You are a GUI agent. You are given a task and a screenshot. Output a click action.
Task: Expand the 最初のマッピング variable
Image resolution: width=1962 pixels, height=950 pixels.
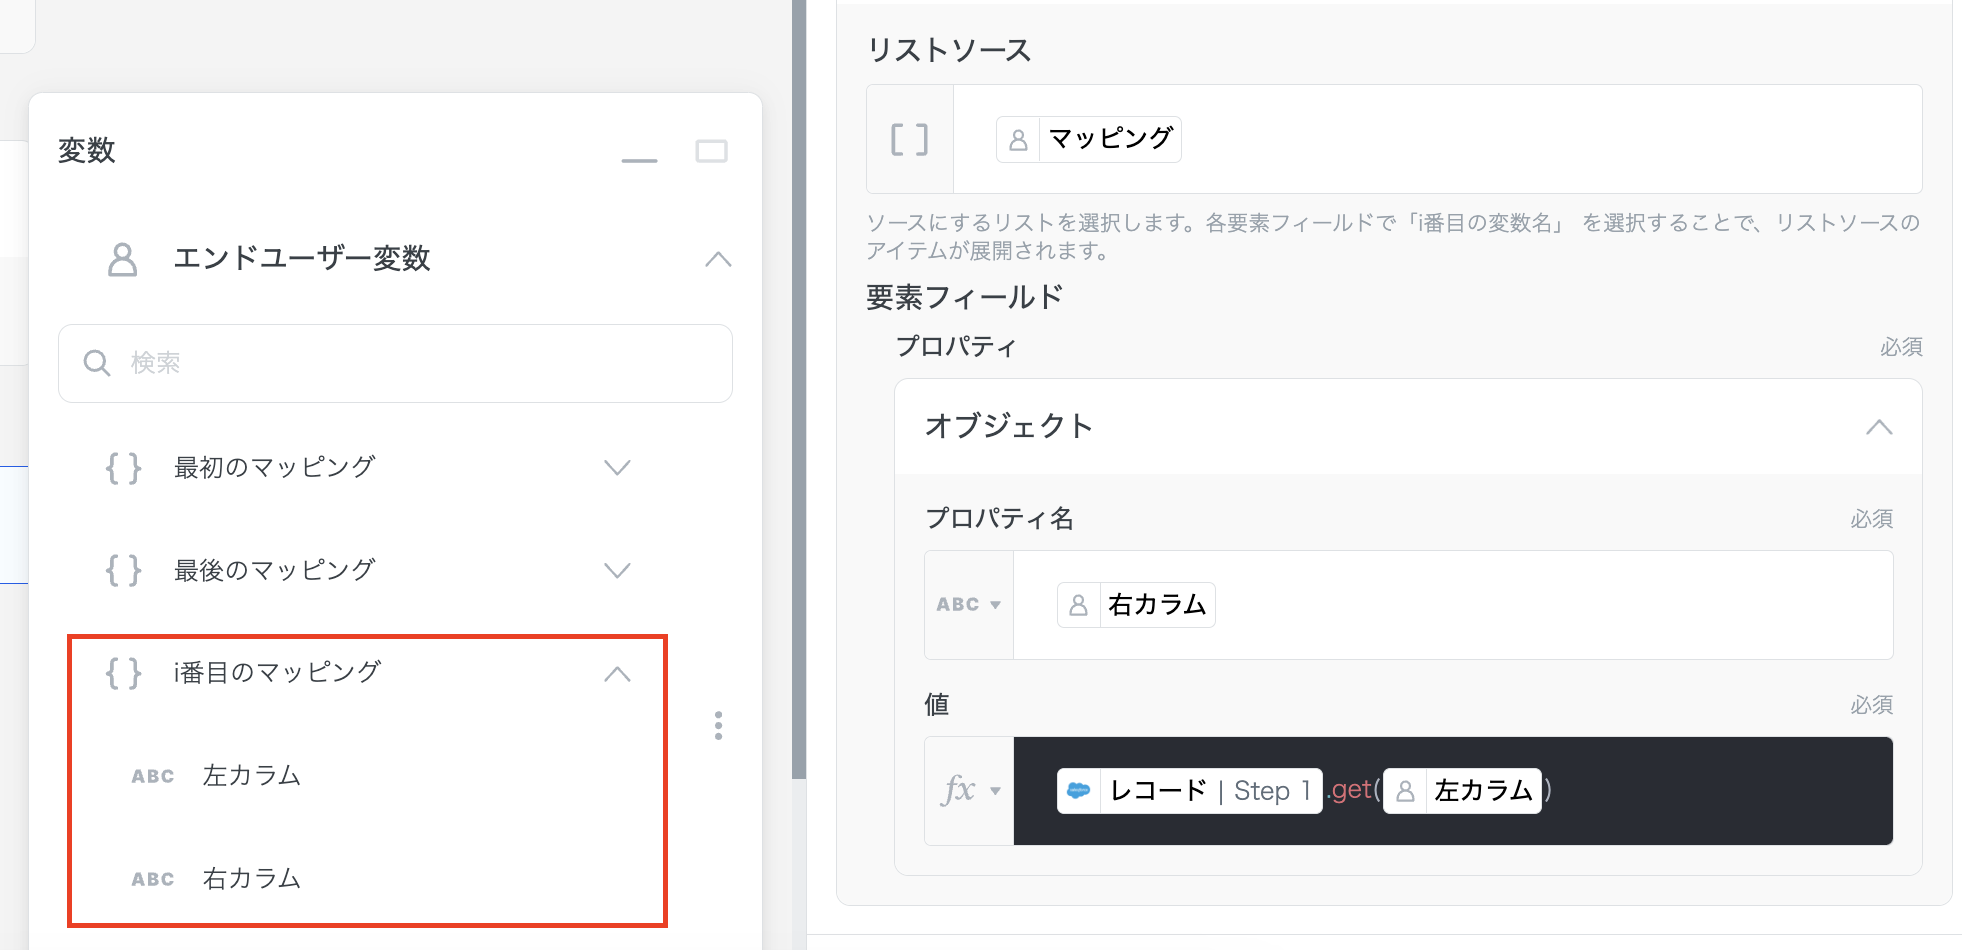(617, 468)
